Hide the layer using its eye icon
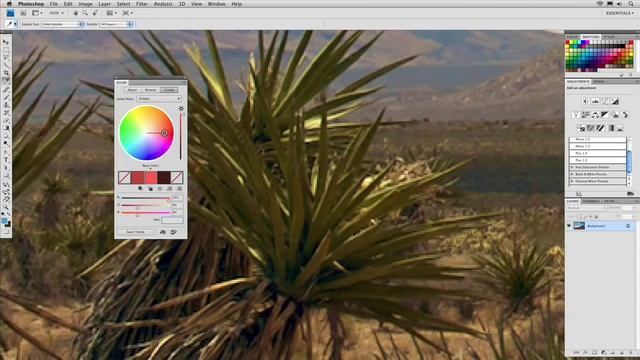 (569, 226)
